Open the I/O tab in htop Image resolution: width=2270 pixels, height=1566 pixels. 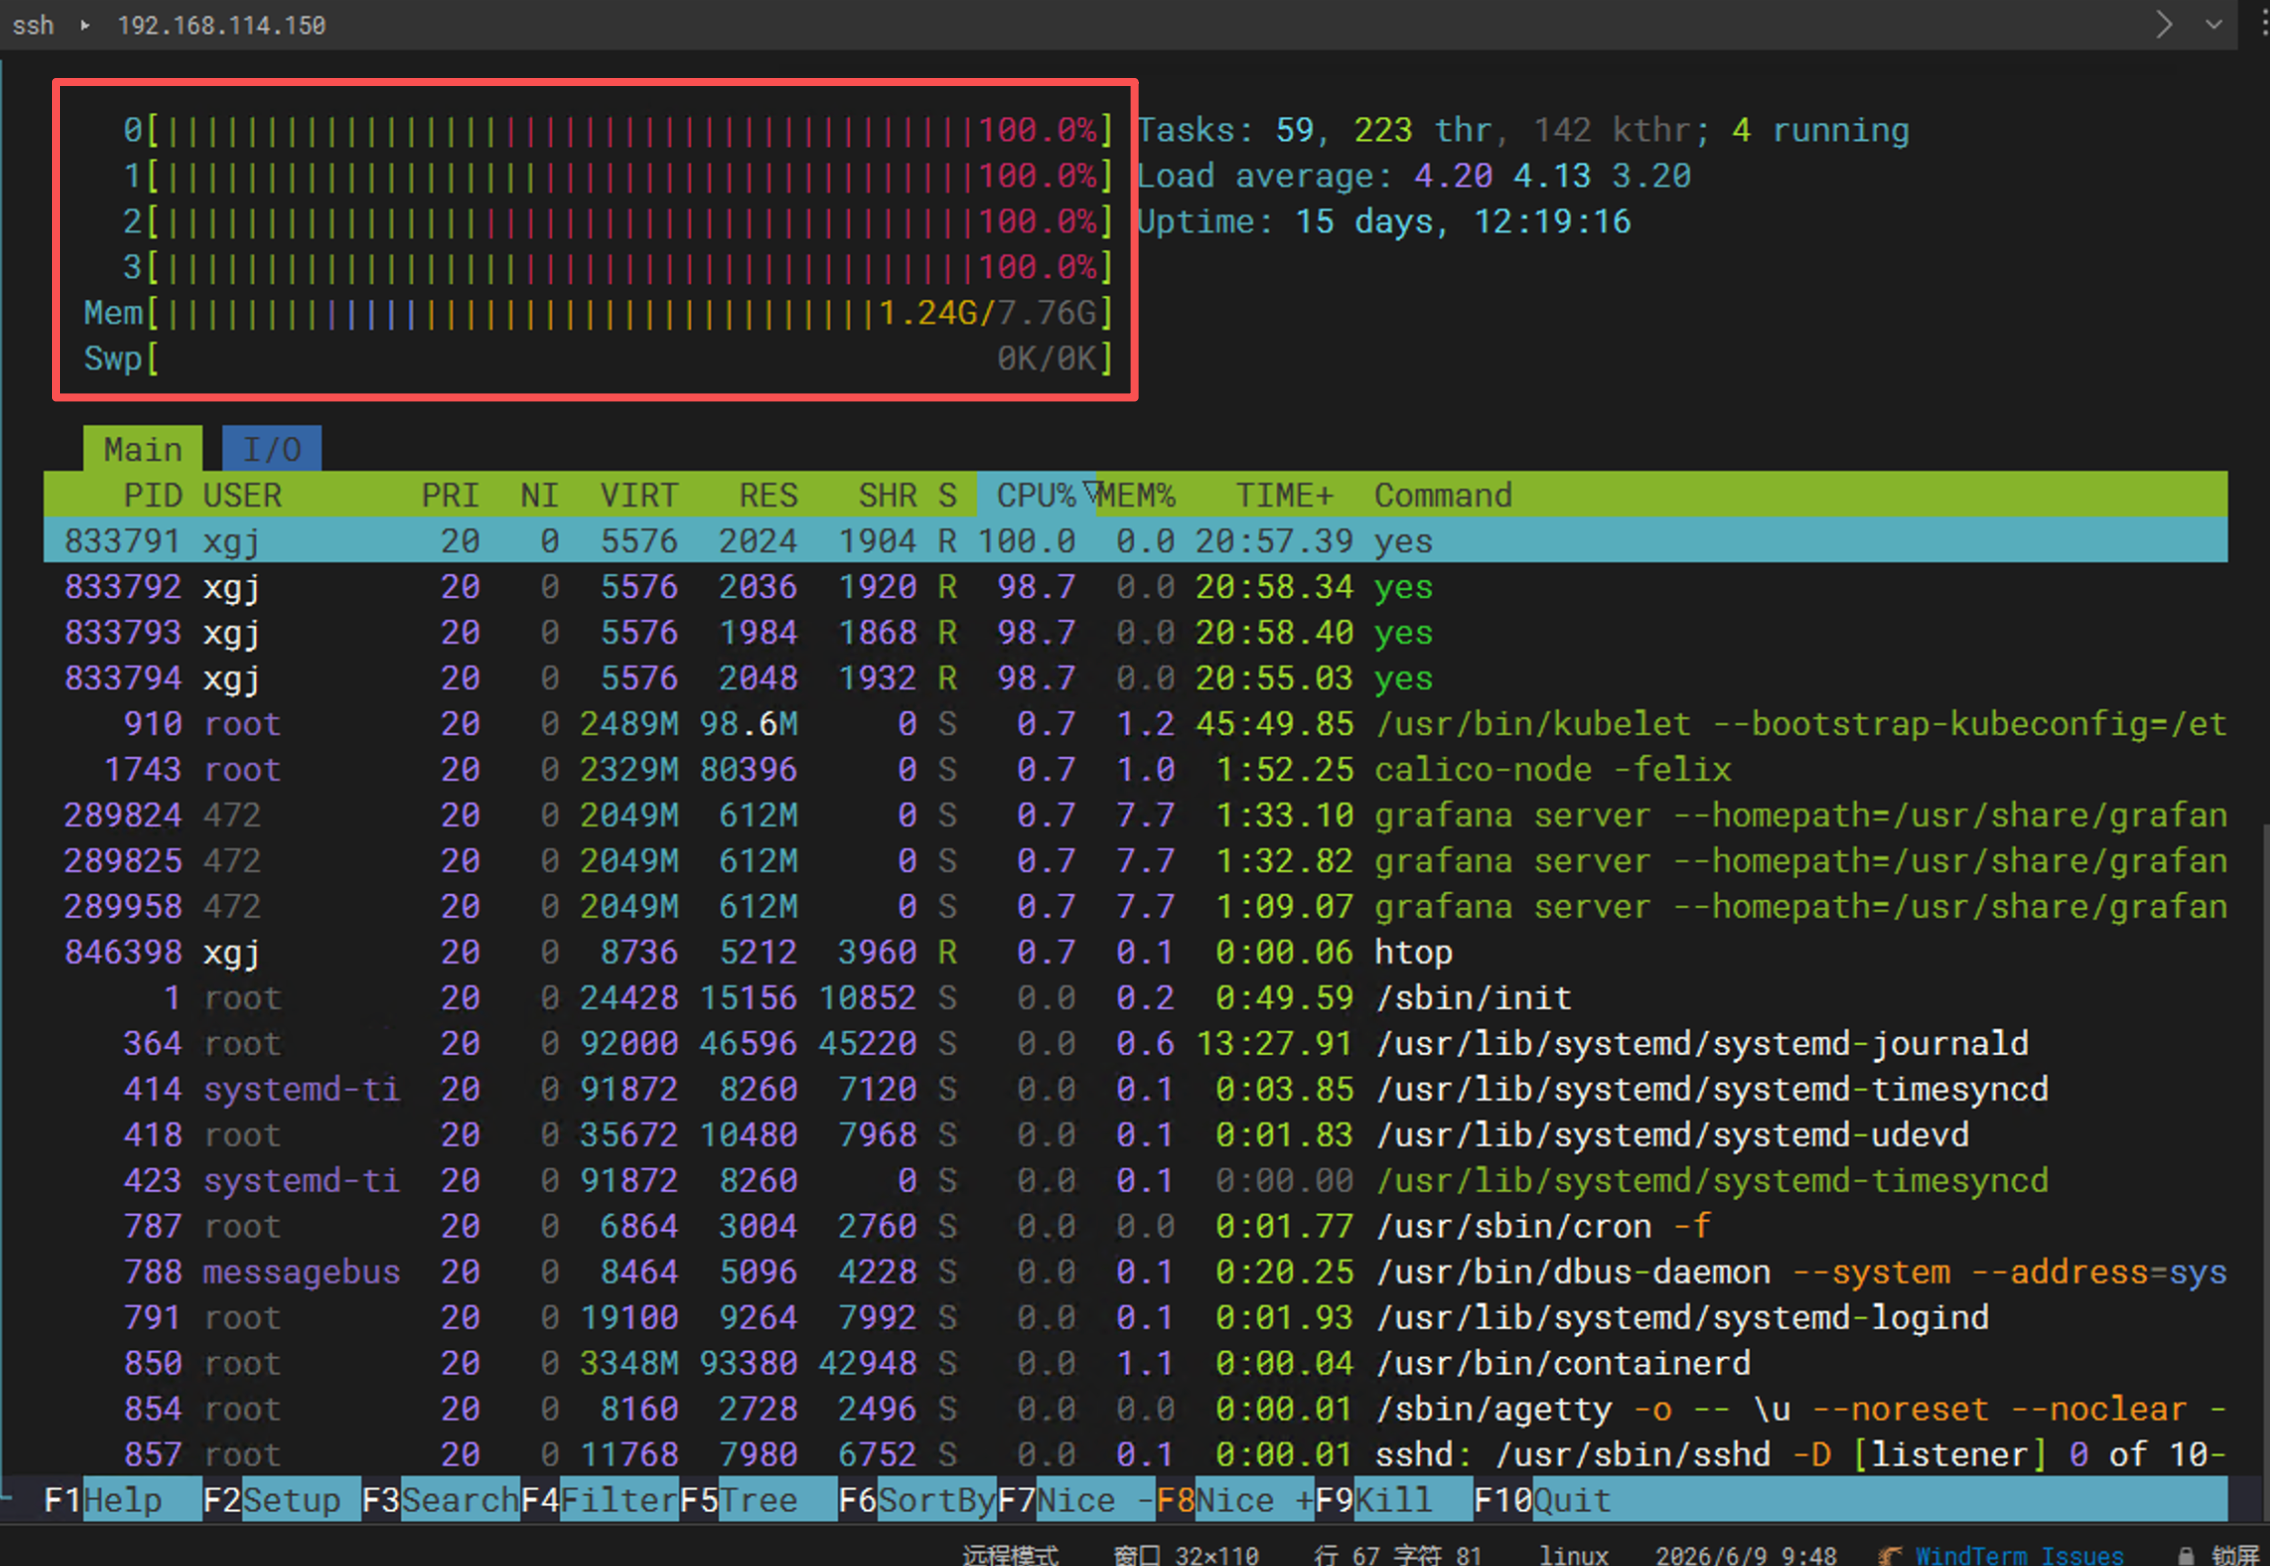[272, 449]
